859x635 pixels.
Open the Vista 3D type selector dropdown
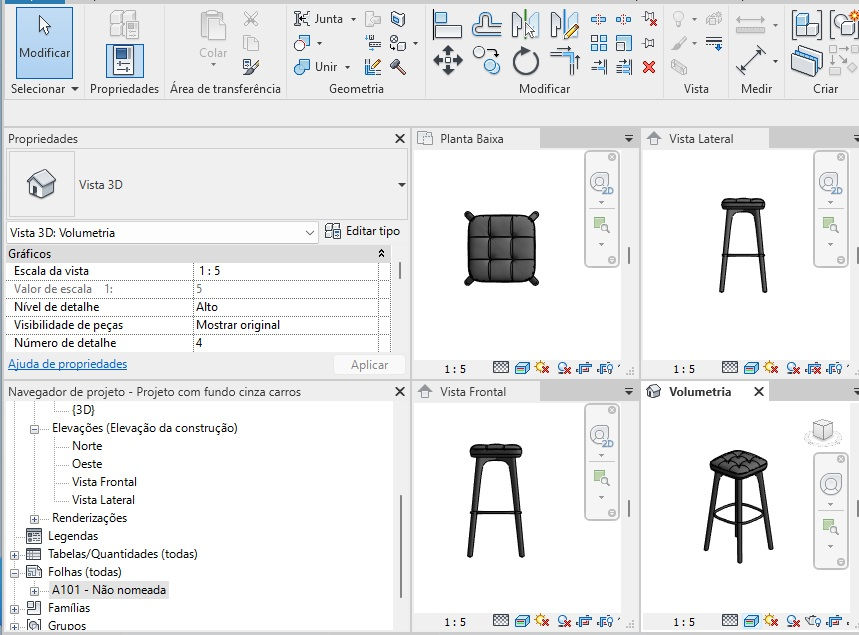(402, 185)
